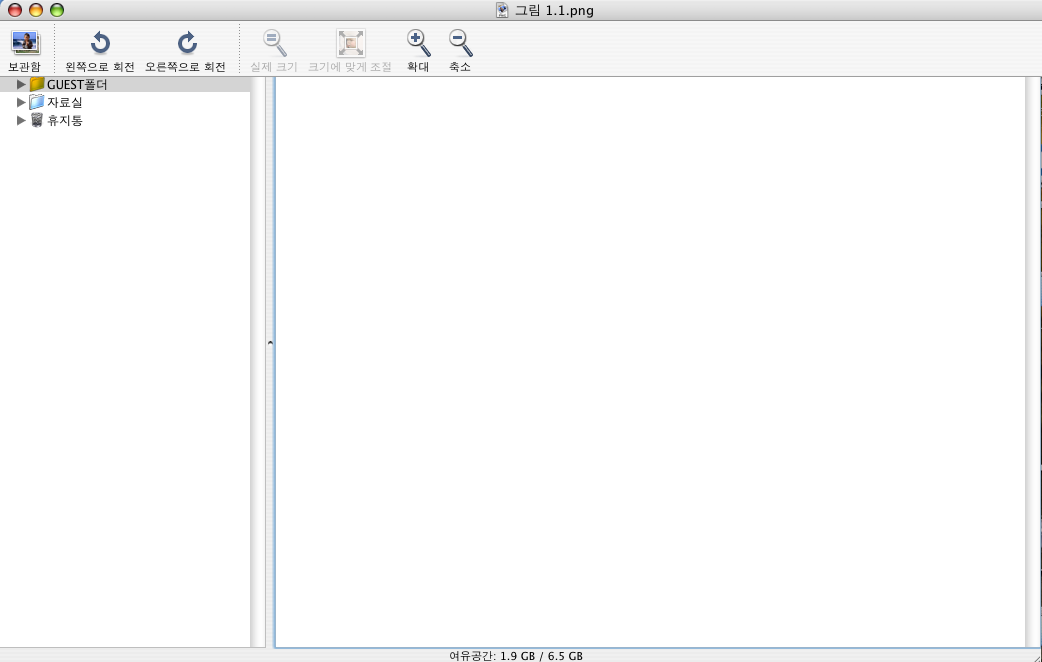The image size is (1042, 662).
Task: Expand the 휴지통 disclosure triangle
Action: [x=21, y=120]
